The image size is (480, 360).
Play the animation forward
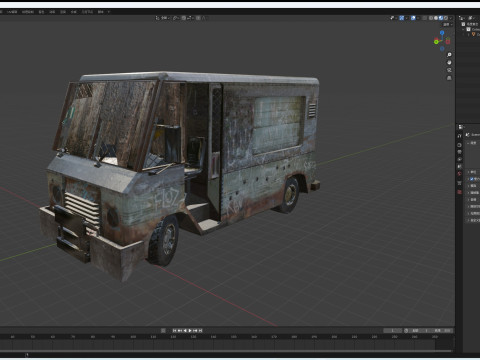(x=190, y=330)
